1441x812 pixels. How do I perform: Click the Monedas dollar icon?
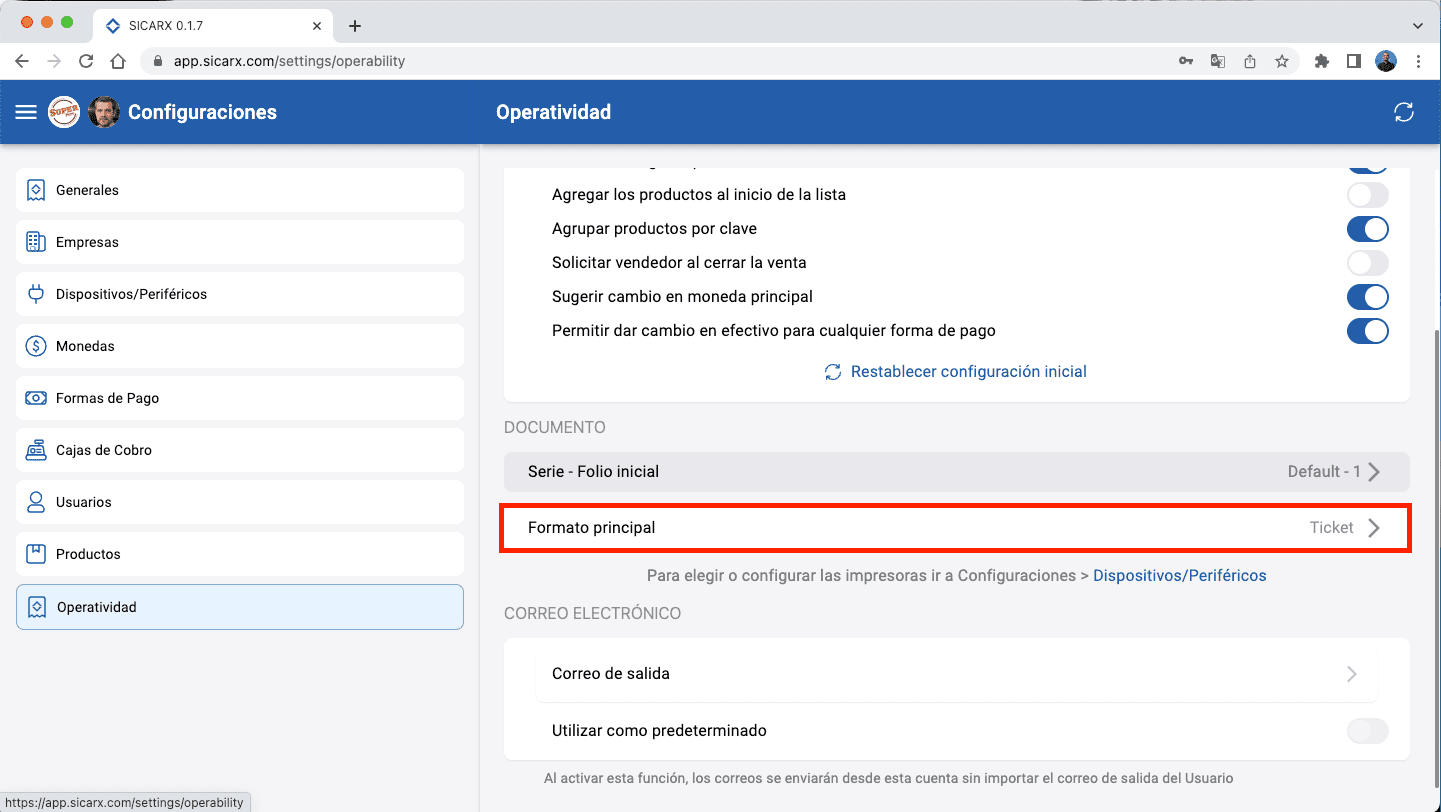click(x=36, y=346)
